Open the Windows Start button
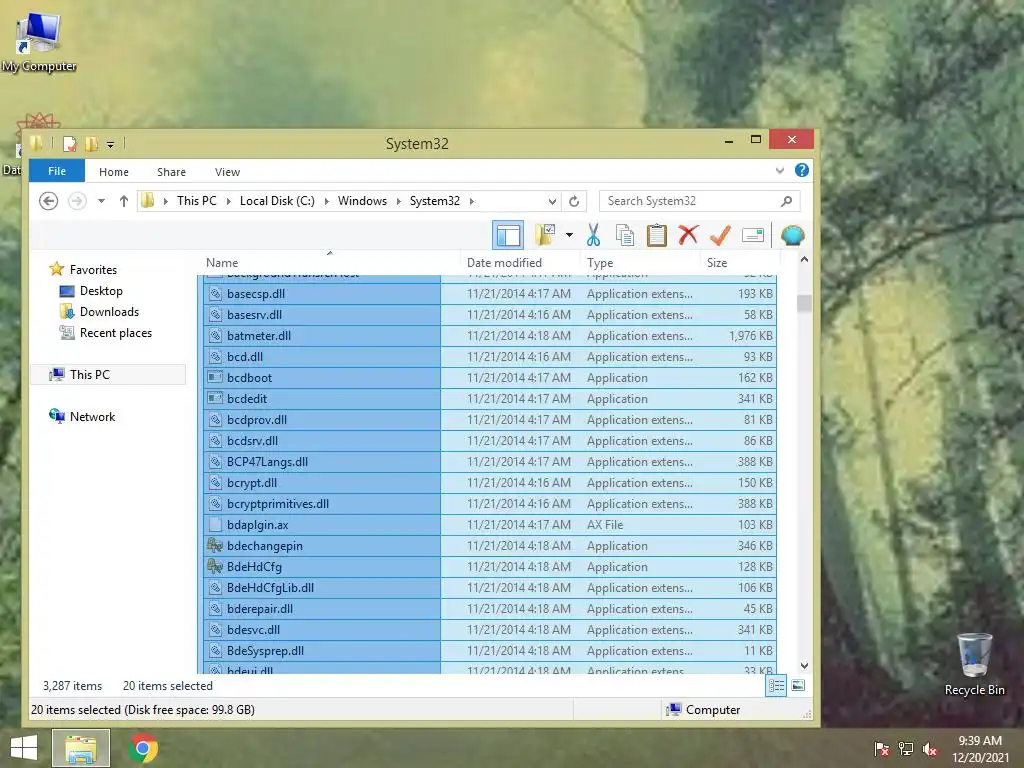1024x768 pixels. point(24,748)
